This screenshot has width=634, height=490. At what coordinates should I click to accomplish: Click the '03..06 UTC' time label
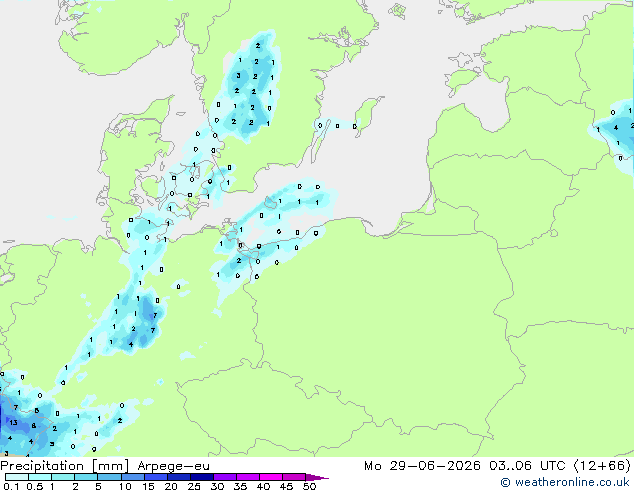527,466
